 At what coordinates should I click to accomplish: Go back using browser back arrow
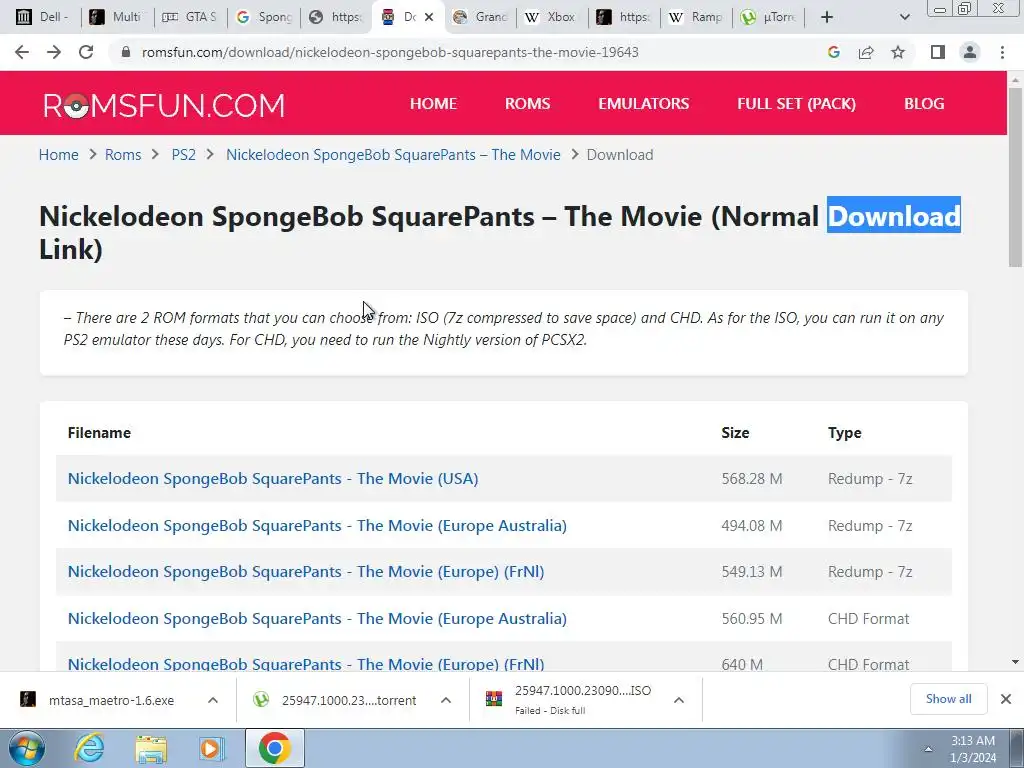click(22, 52)
